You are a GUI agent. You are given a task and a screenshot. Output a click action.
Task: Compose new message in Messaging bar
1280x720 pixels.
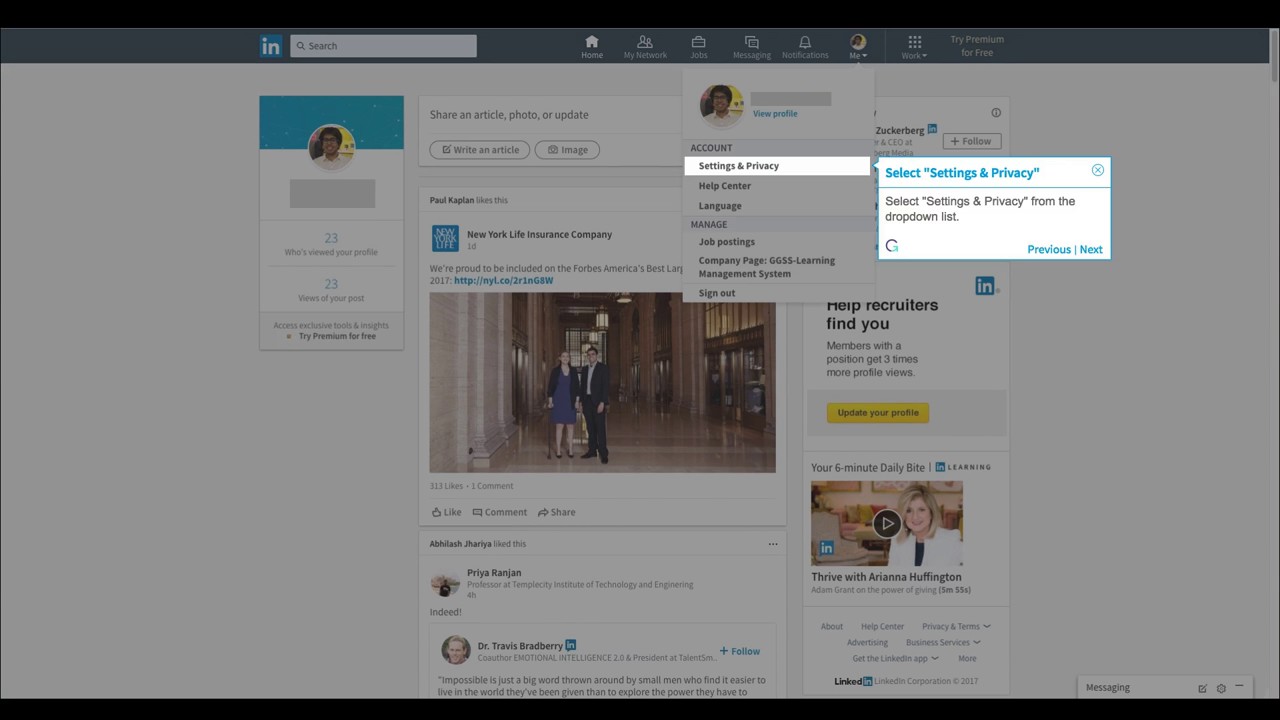pos(1202,688)
